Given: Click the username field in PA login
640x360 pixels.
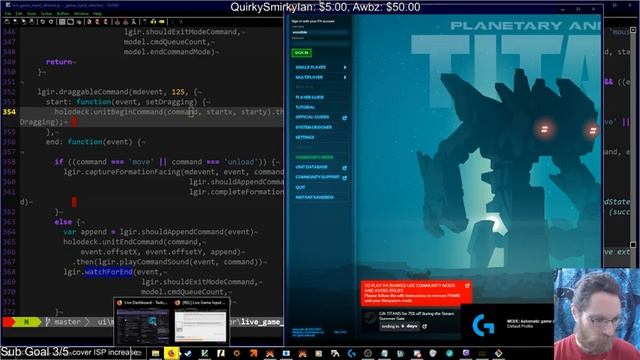Looking at the screenshot, I should coord(320,32).
